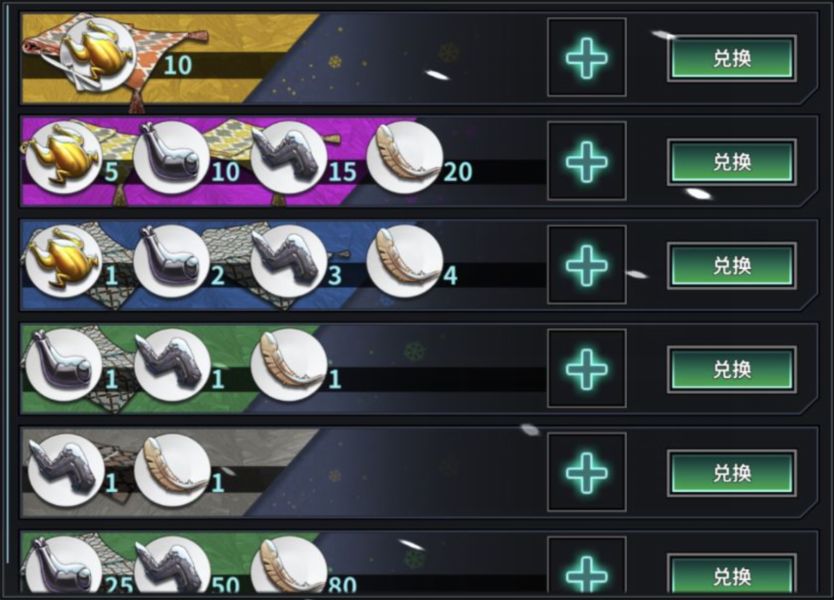Select the golden frog icon in purple row
The image size is (834, 600).
63,157
